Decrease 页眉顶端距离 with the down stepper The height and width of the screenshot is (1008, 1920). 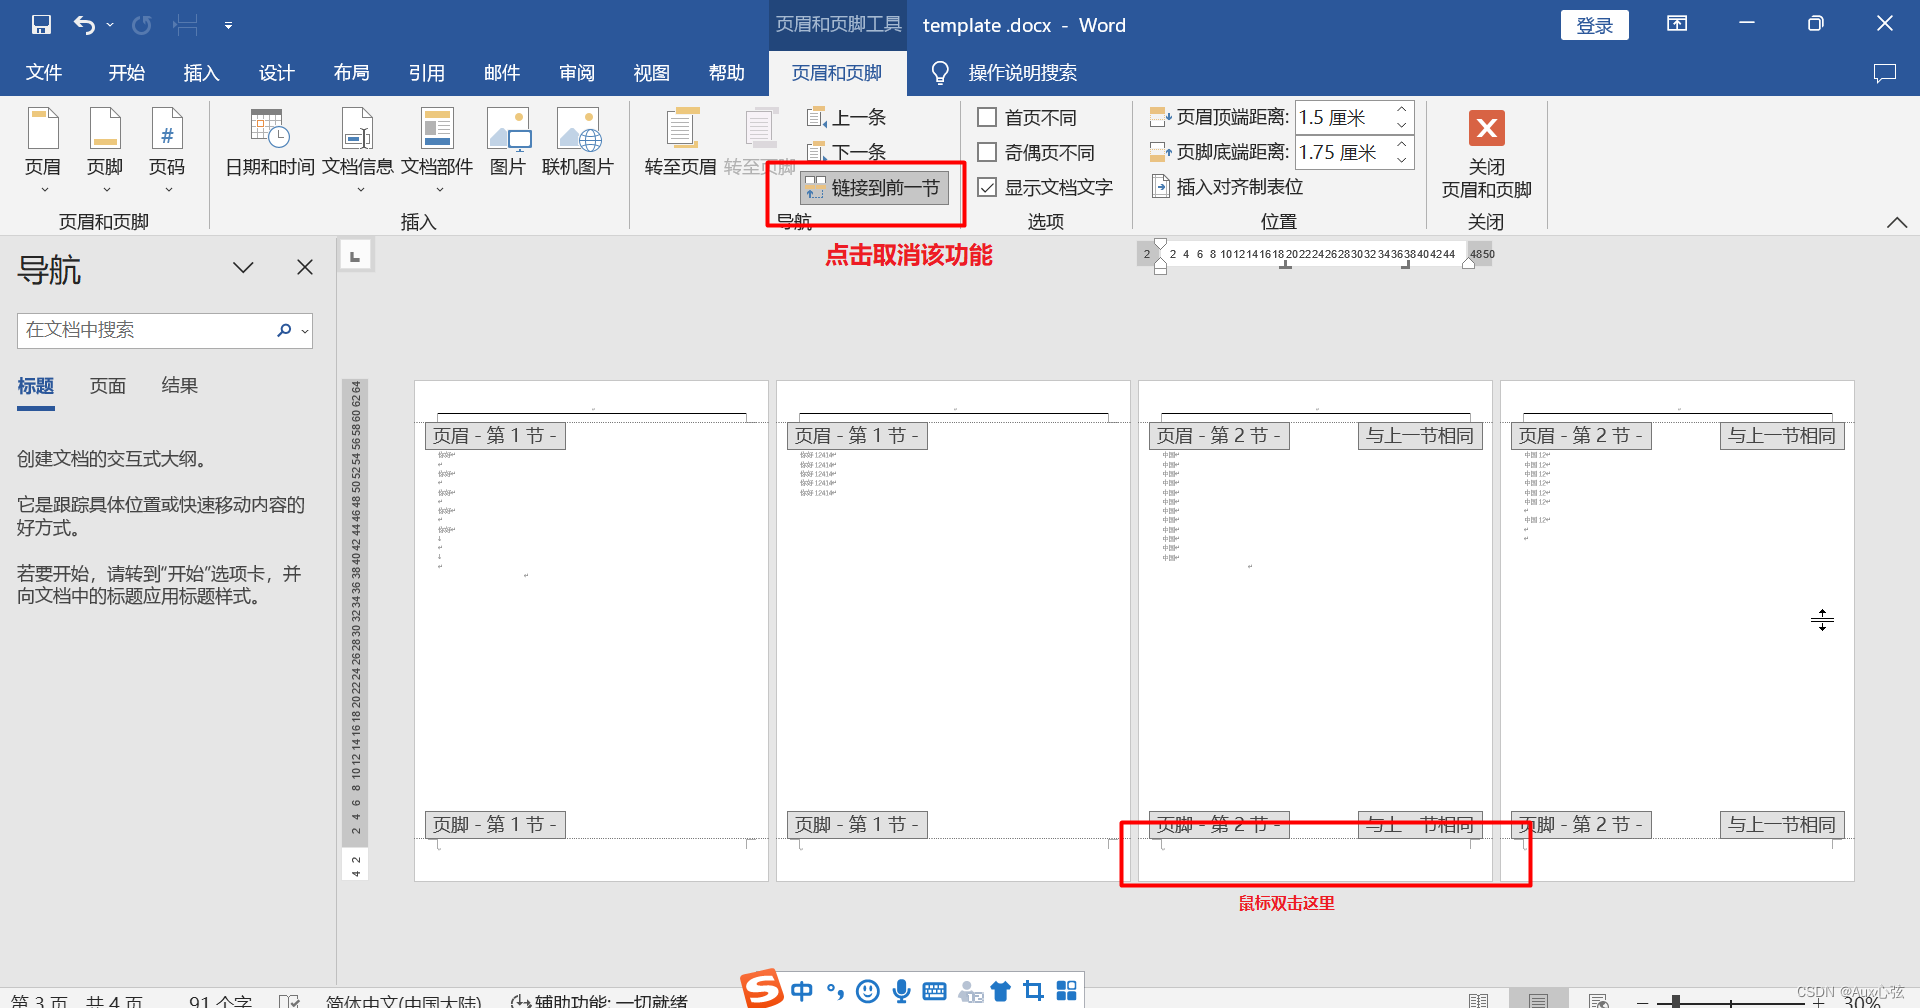coord(1402,125)
